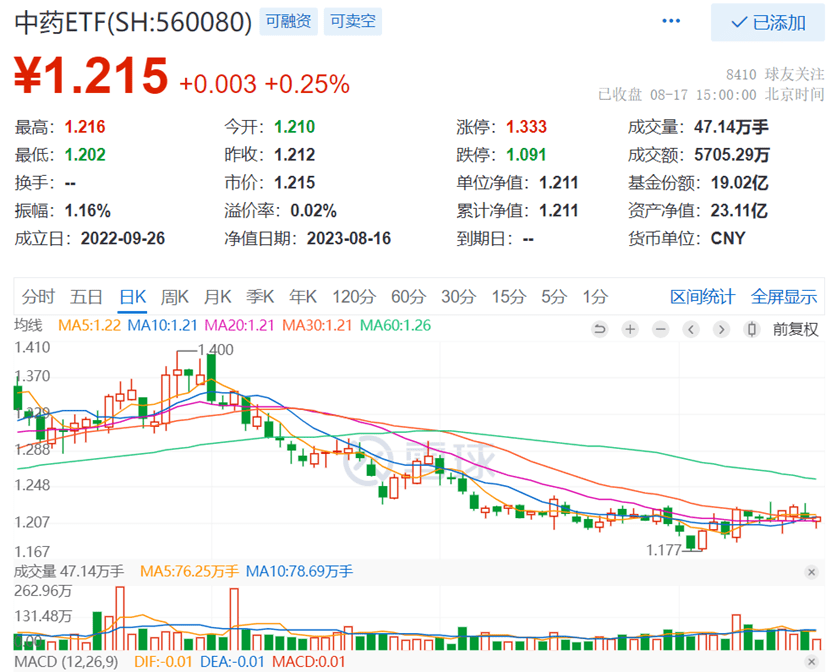Zoom out the chart with minus icon

click(660, 328)
